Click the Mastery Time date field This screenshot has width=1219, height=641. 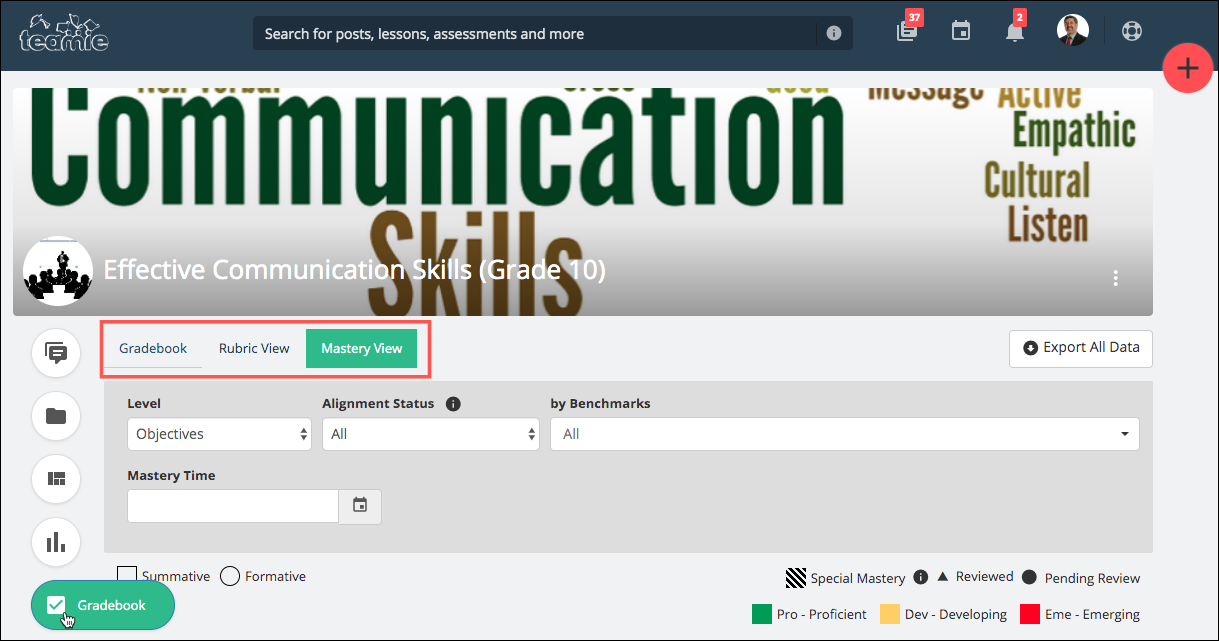click(x=233, y=506)
